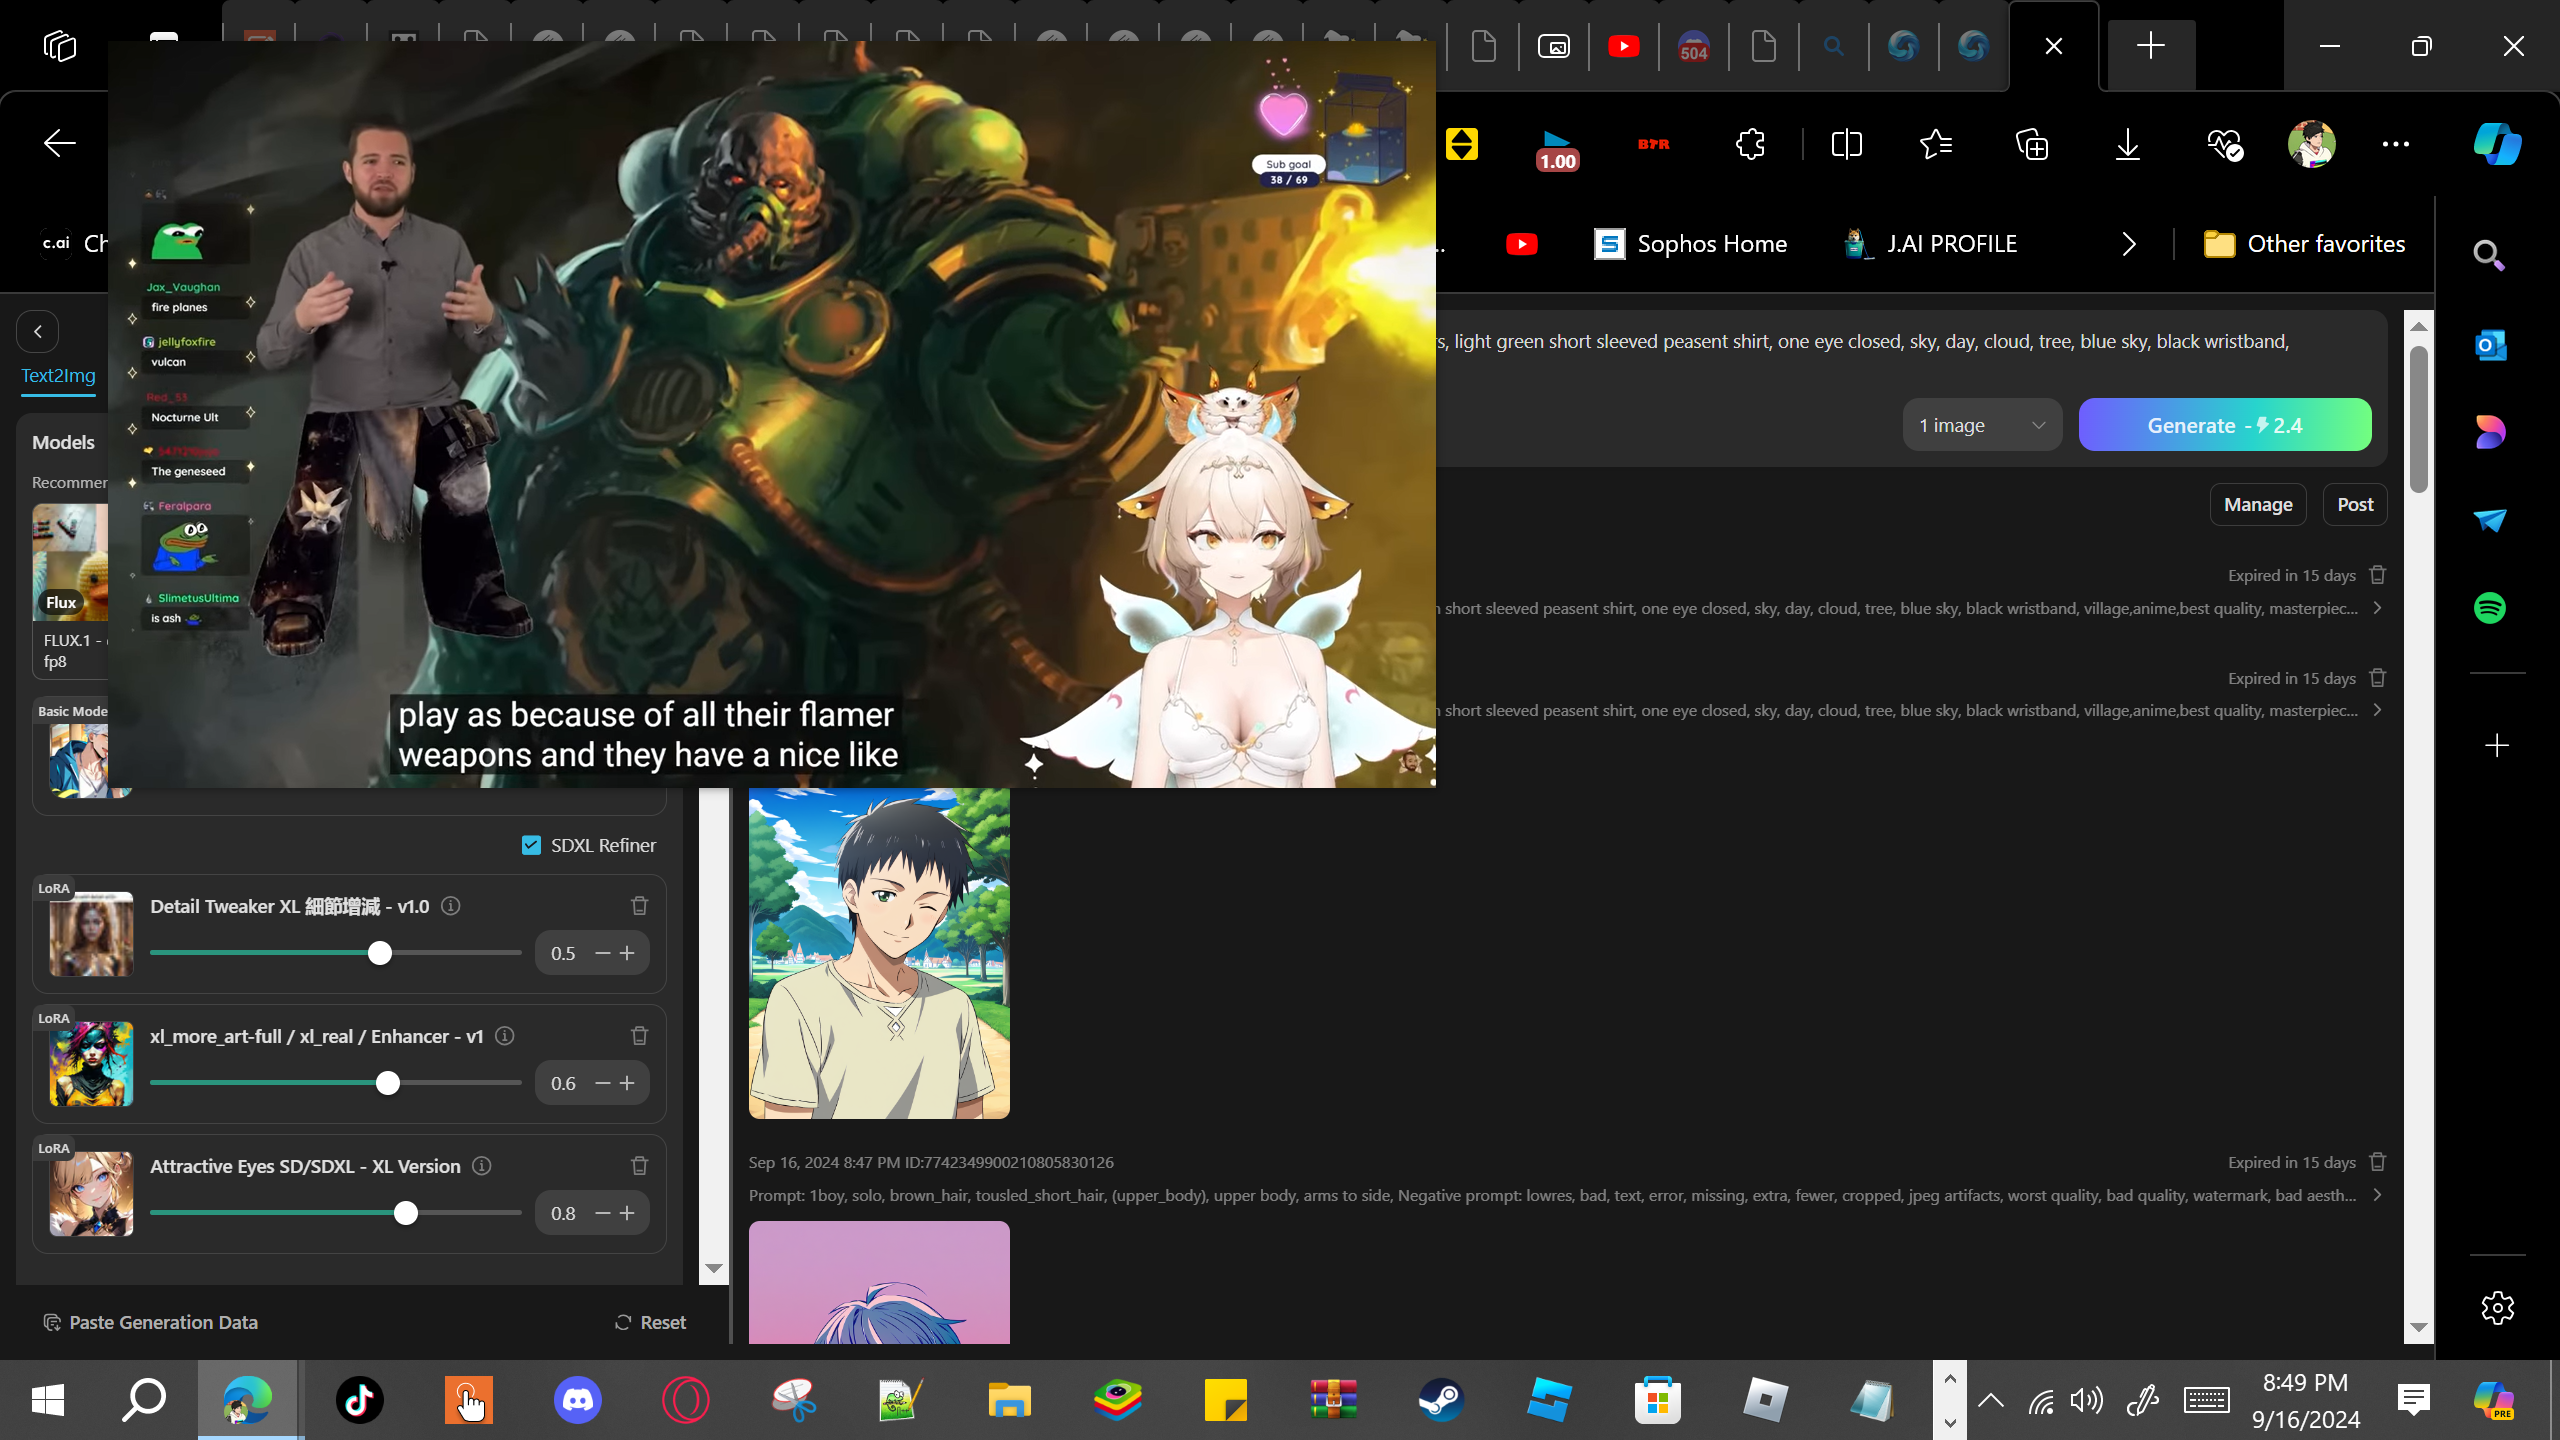Viewport: 2560px width, 1440px height.
Task: Show info for Attractive Eyes LoRA
Action: pos(482,1166)
